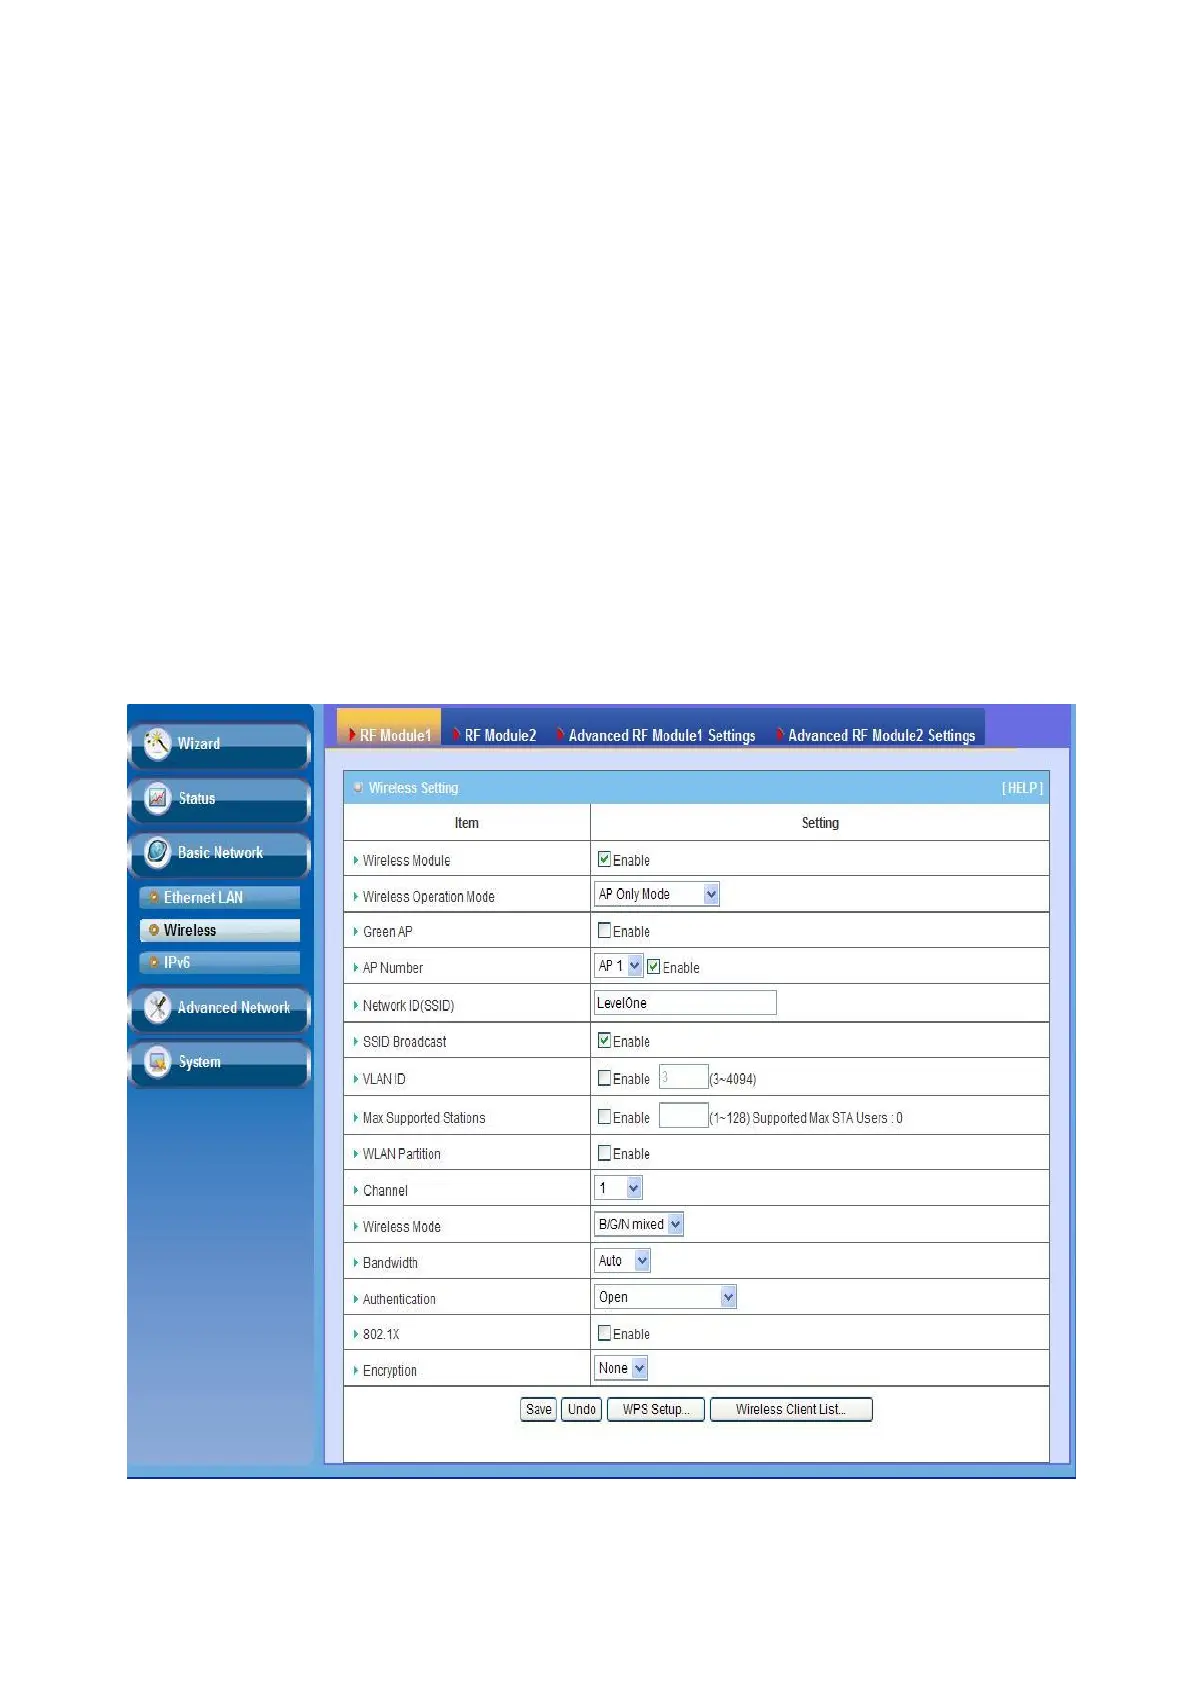
Task: Open Advanced RF Module2 Settings tab
Action: [x=876, y=735]
